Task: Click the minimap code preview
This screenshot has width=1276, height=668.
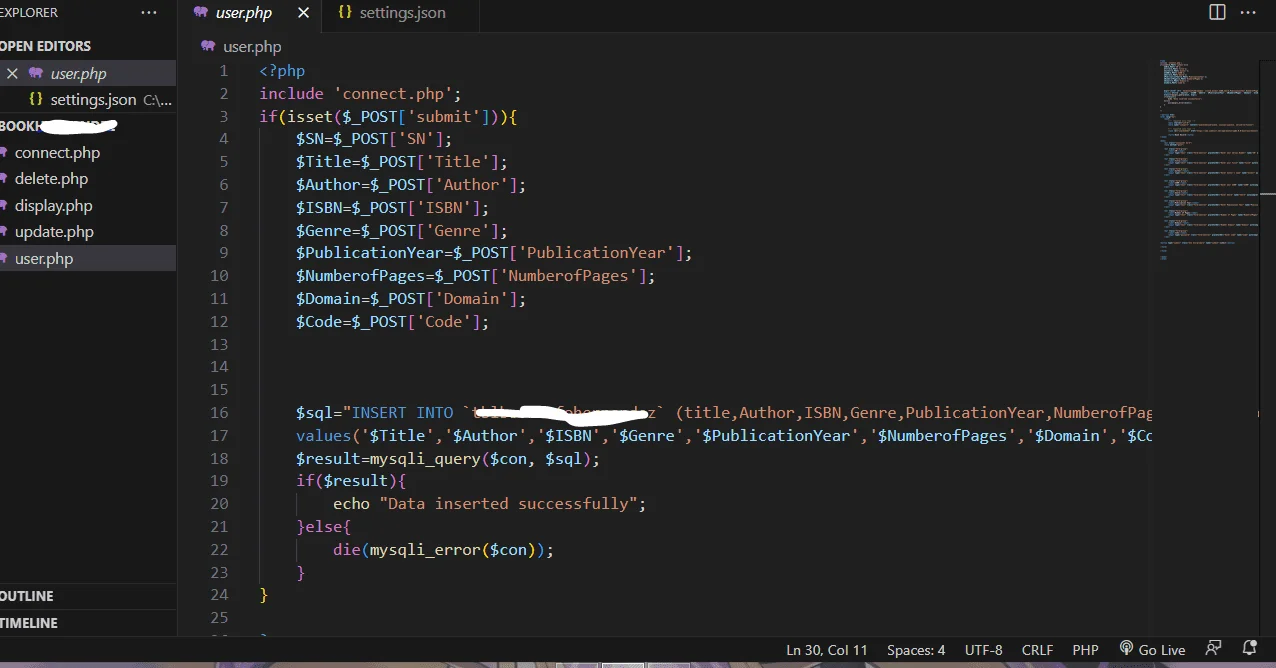Action: 1207,160
